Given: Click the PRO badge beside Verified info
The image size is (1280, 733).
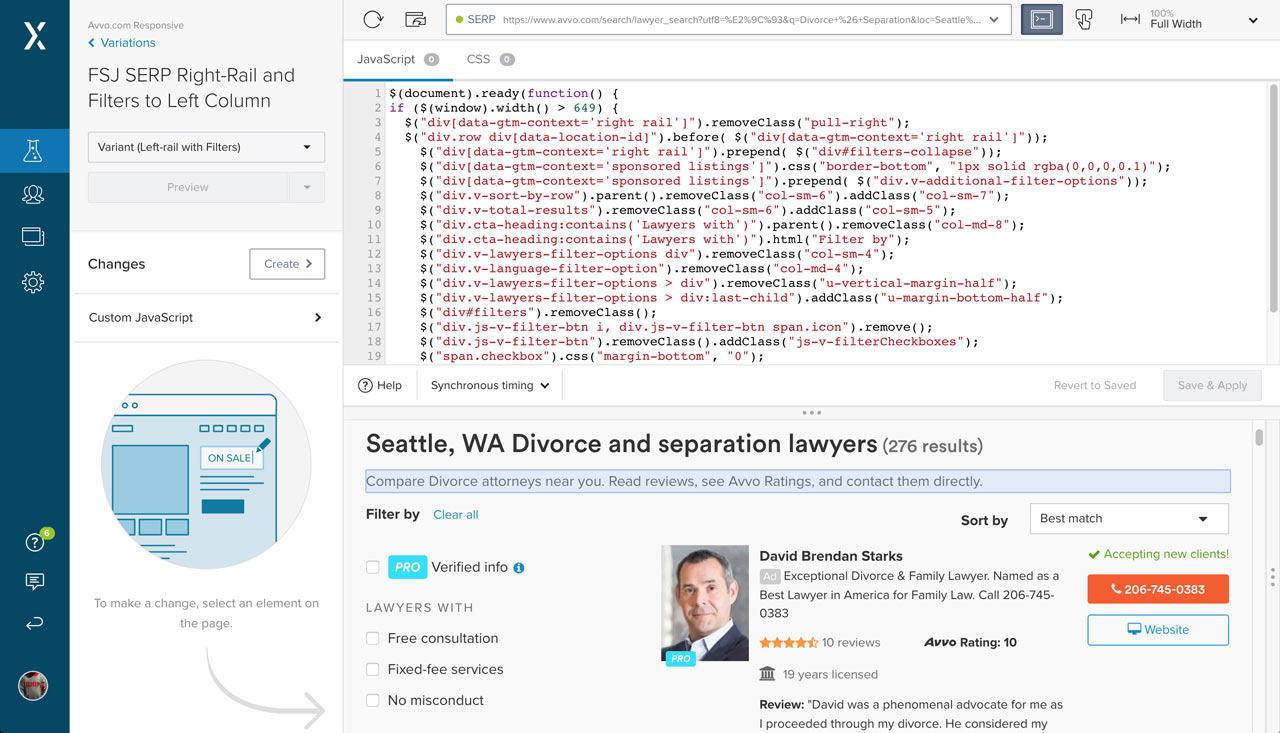Looking at the screenshot, I should point(407,567).
